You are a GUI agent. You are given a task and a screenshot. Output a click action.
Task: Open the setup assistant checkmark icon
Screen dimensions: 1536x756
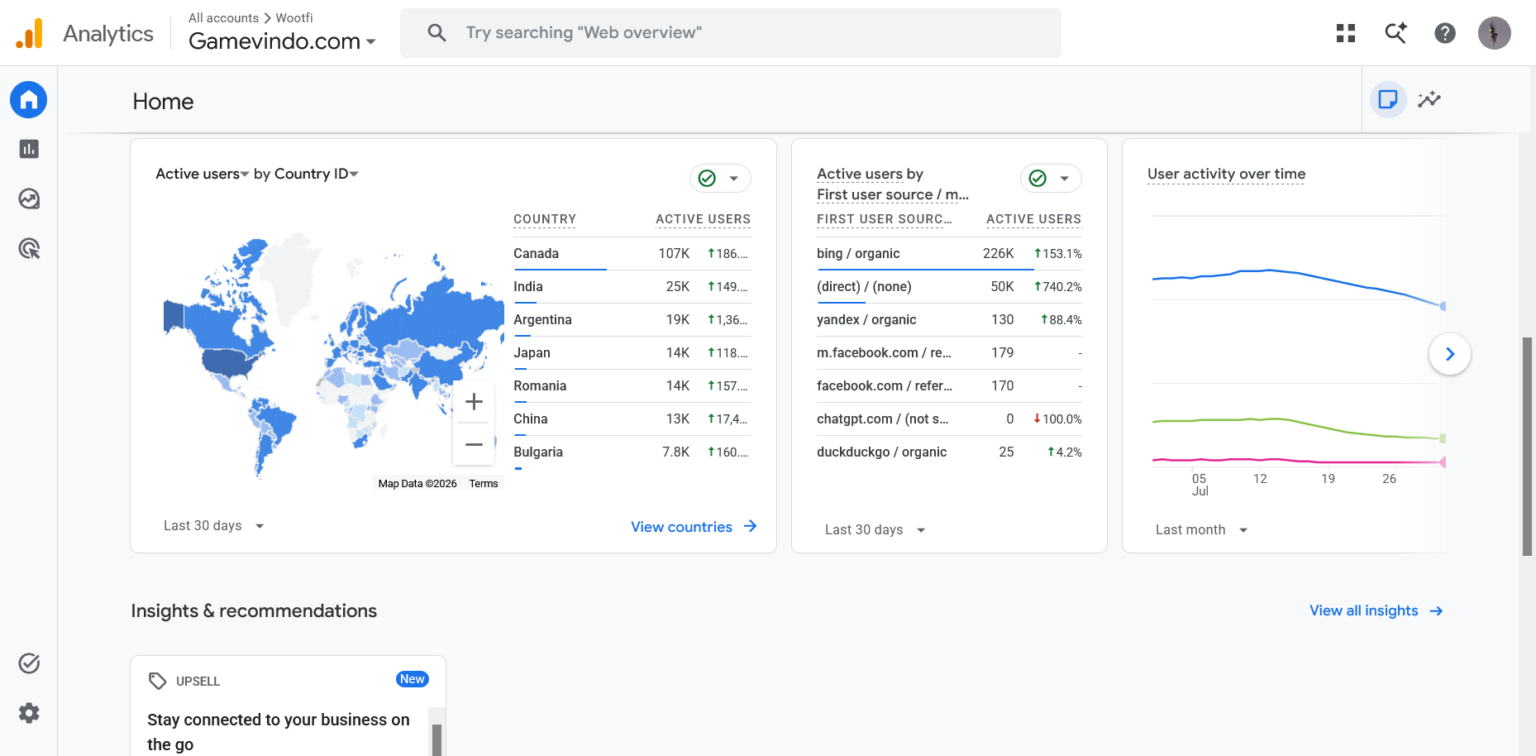coord(29,663)
